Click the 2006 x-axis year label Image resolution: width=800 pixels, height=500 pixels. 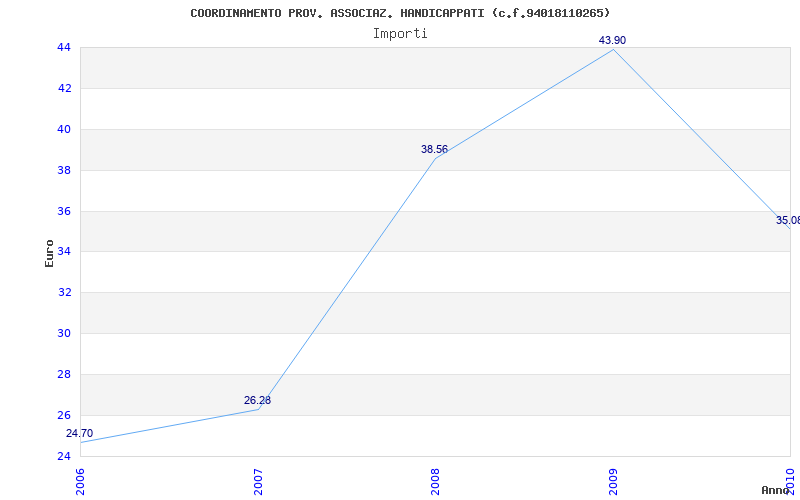80,482
